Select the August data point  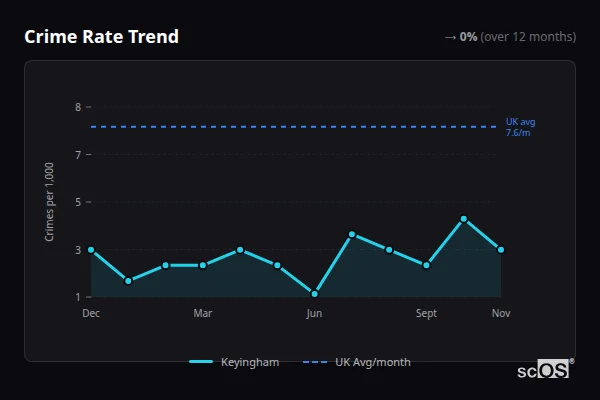(x=389, y=250)
